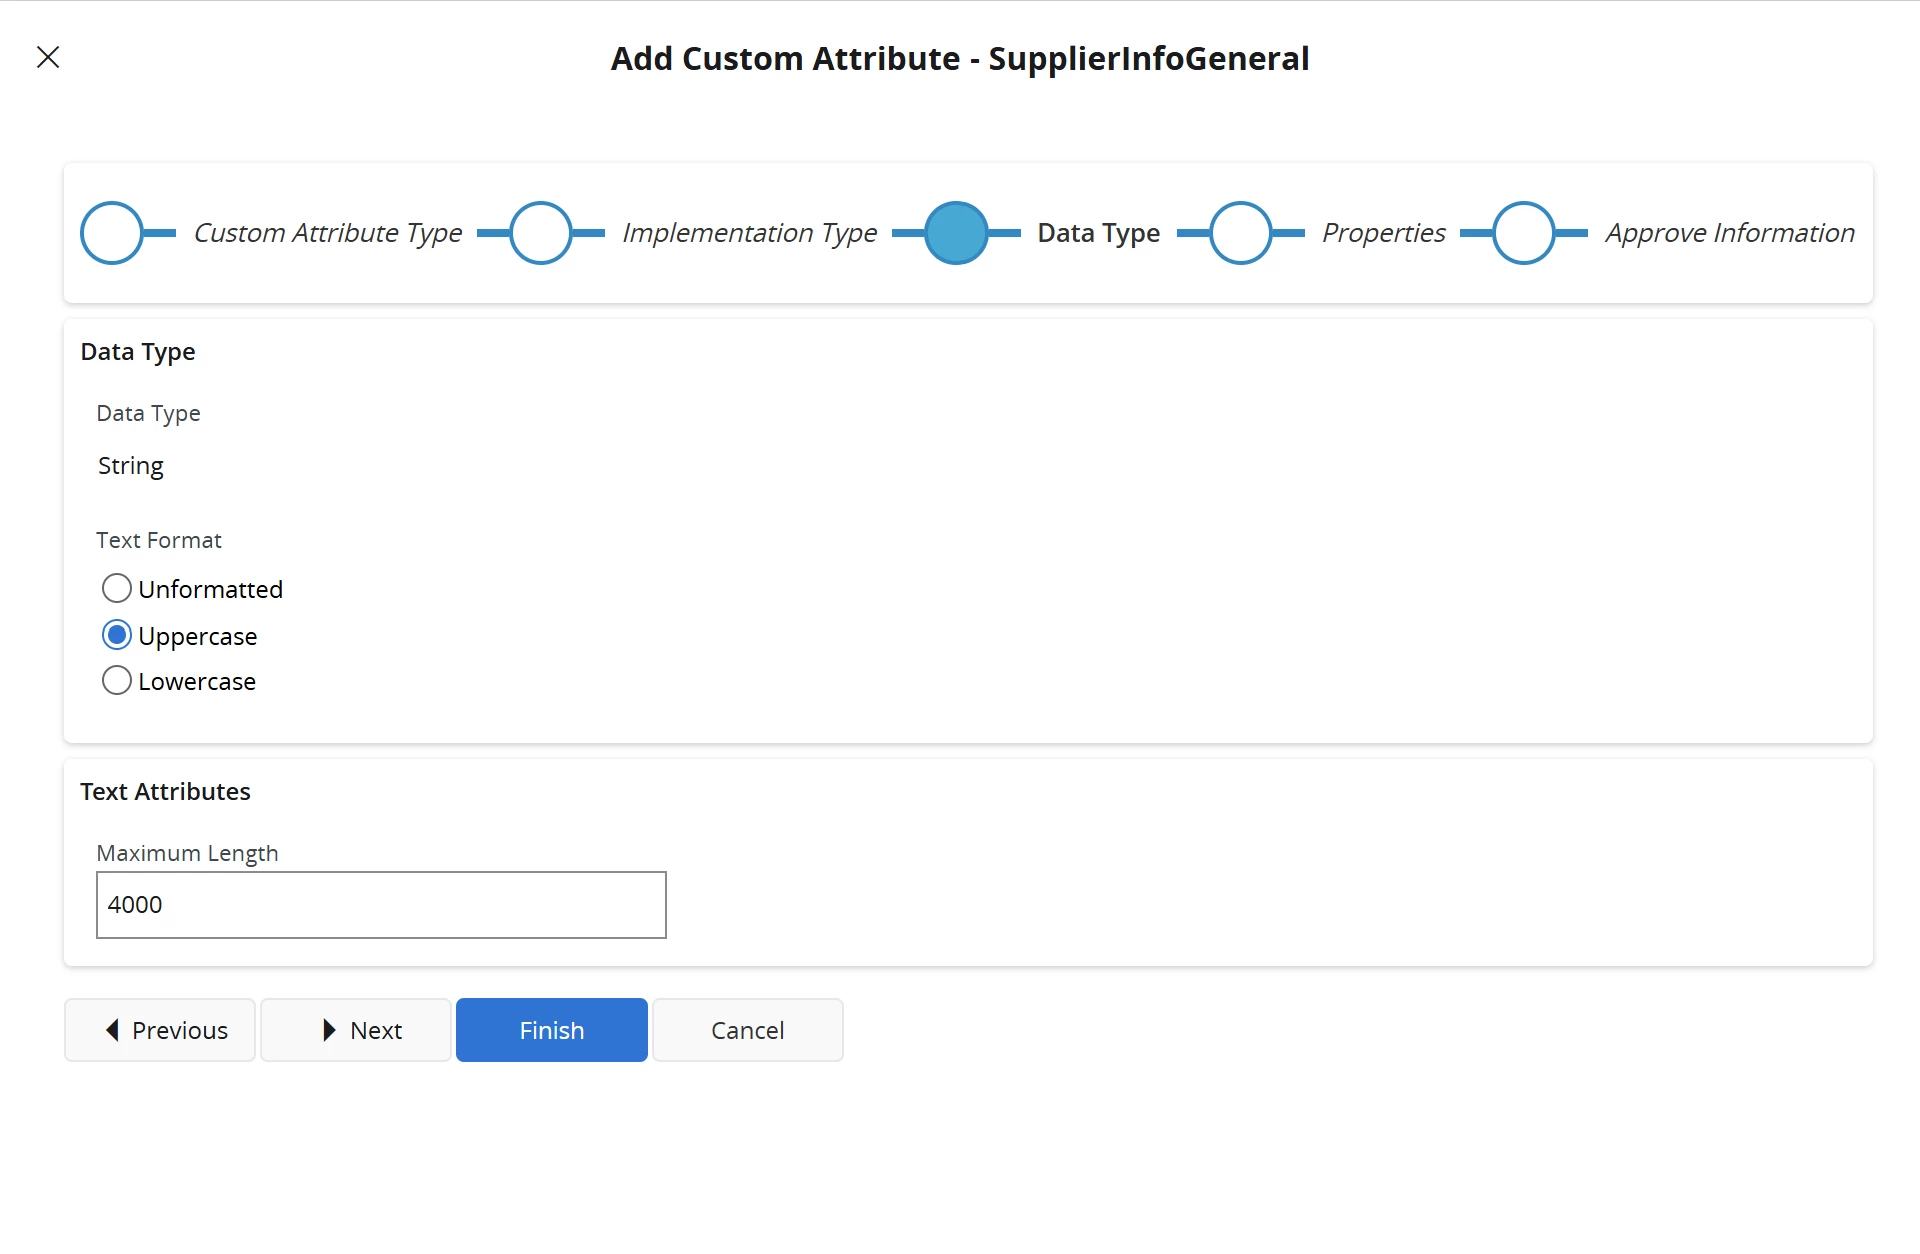Click the Custom Attribute Type step circle
1920x1254 pixels.
[x=112, y=233]
